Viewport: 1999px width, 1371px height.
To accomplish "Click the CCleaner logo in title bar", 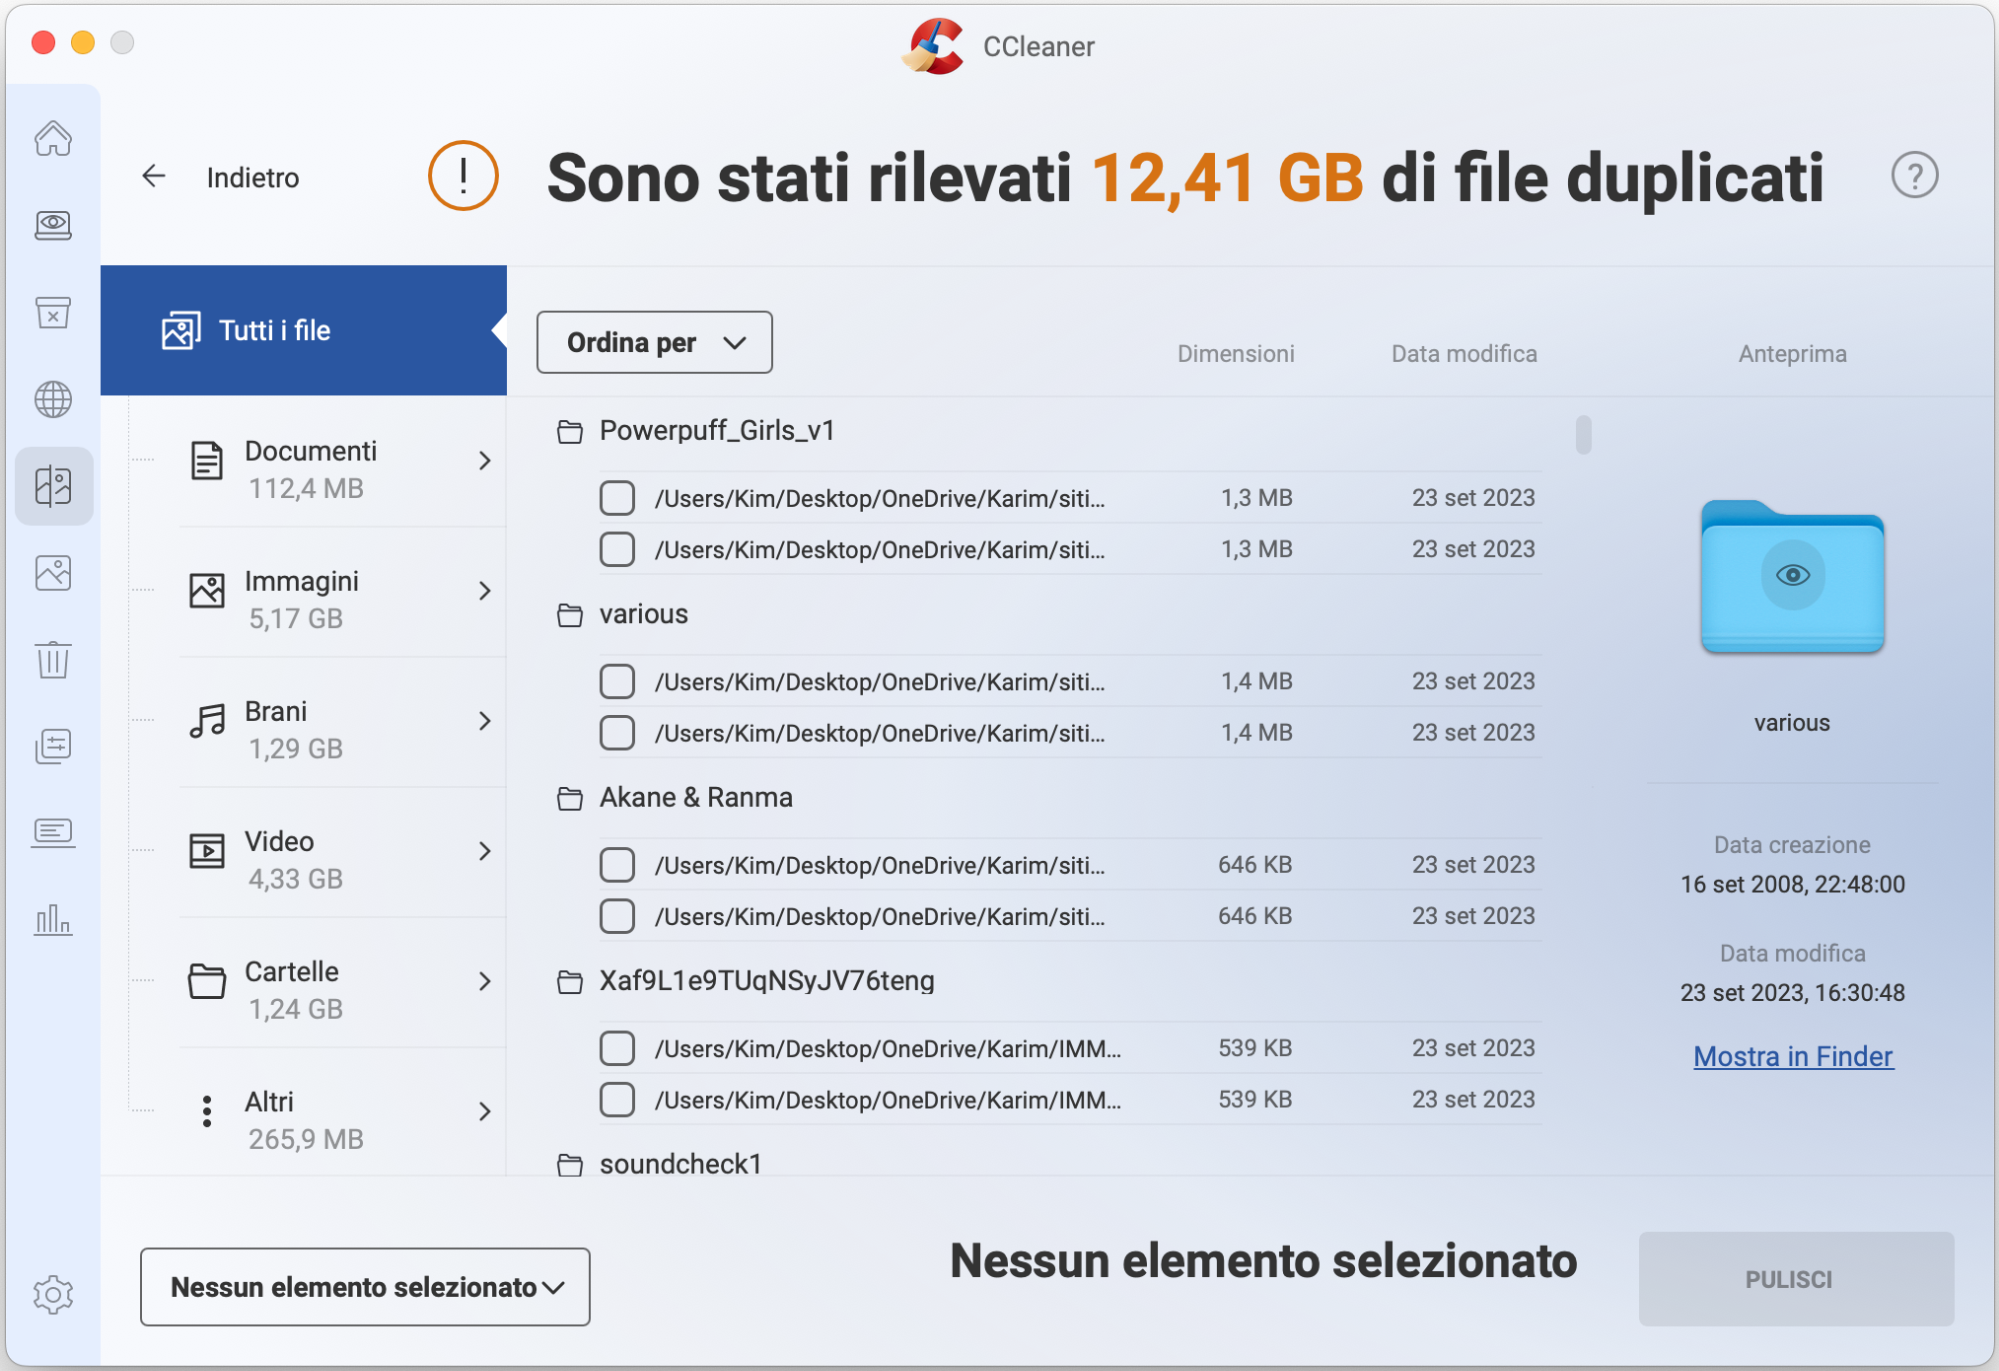I will pos(933,46).
